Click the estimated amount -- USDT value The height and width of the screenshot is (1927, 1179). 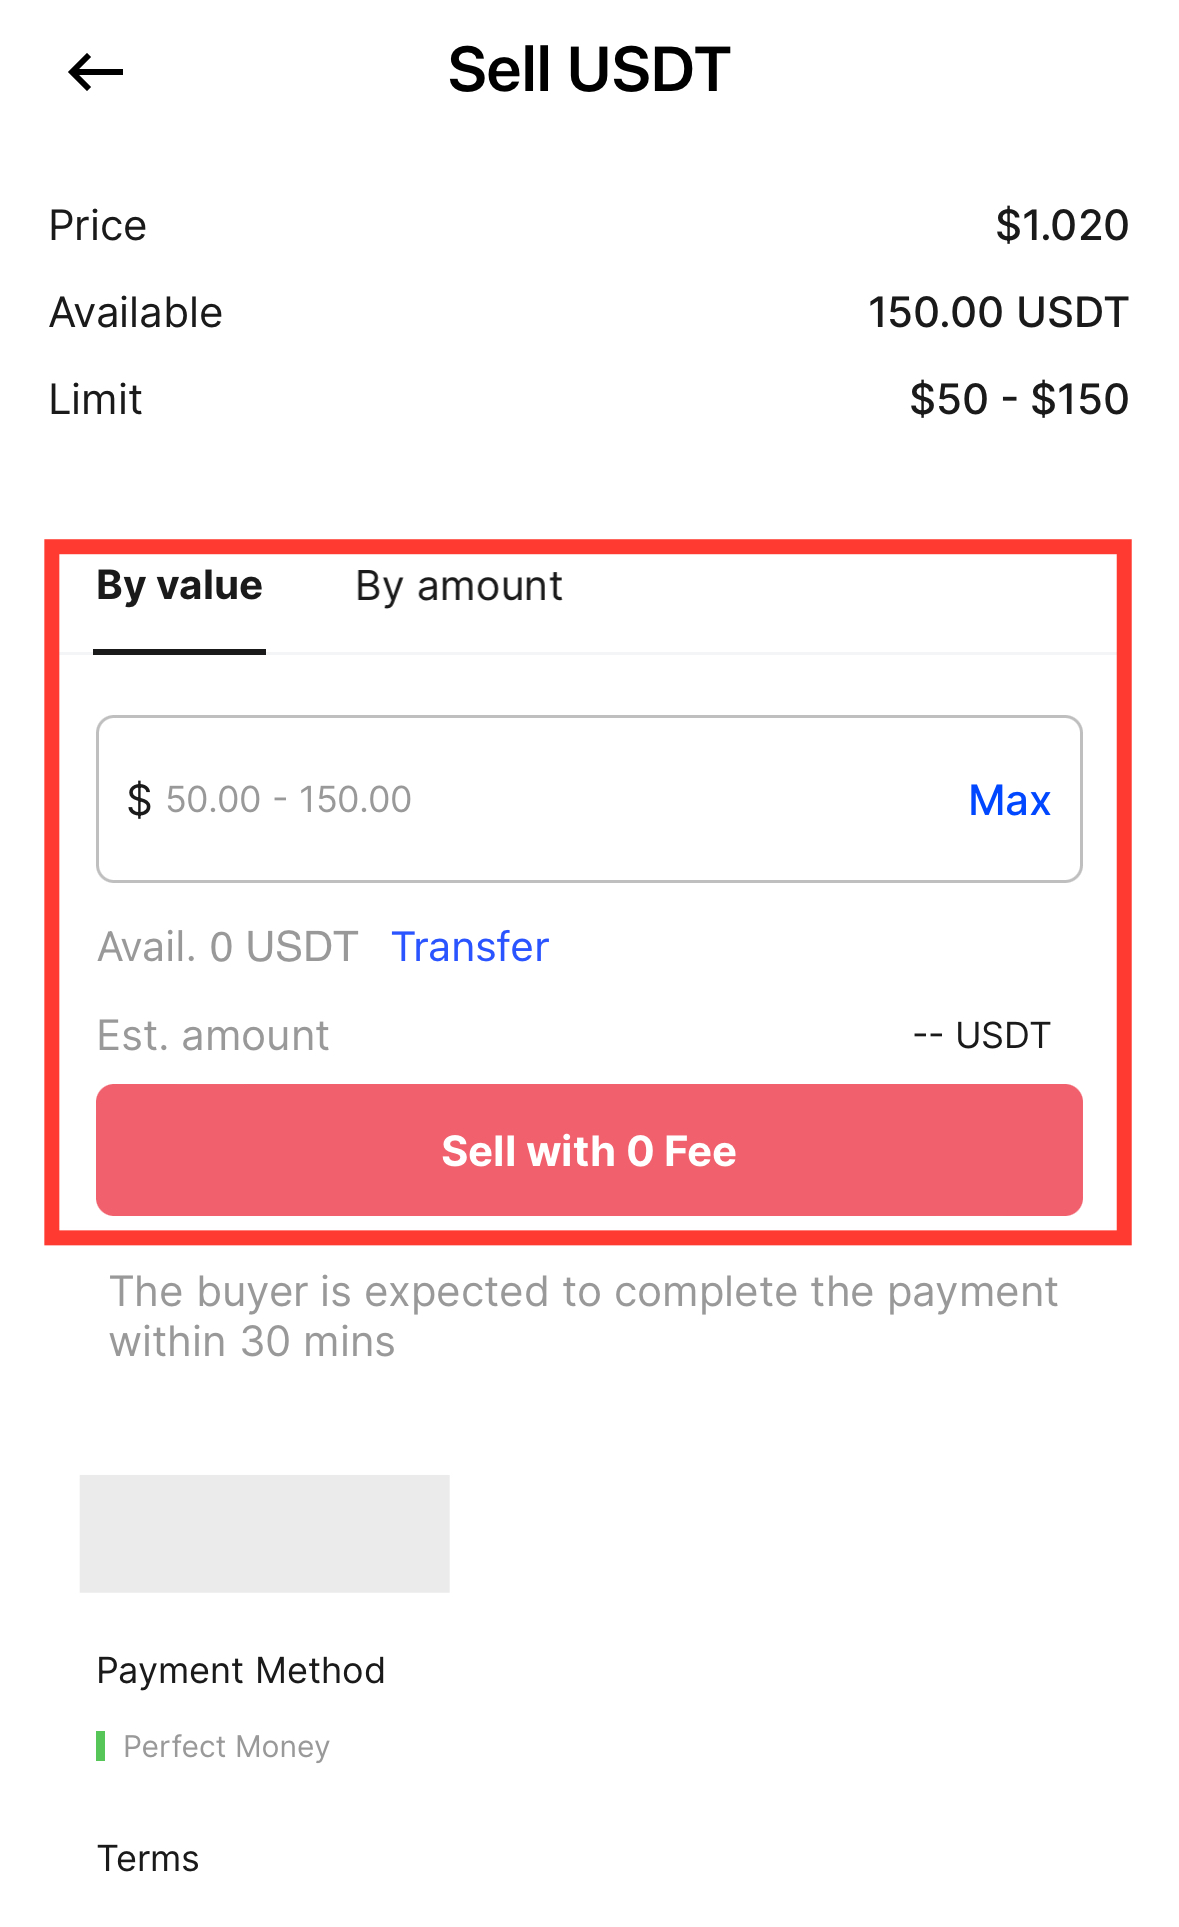981,1035
